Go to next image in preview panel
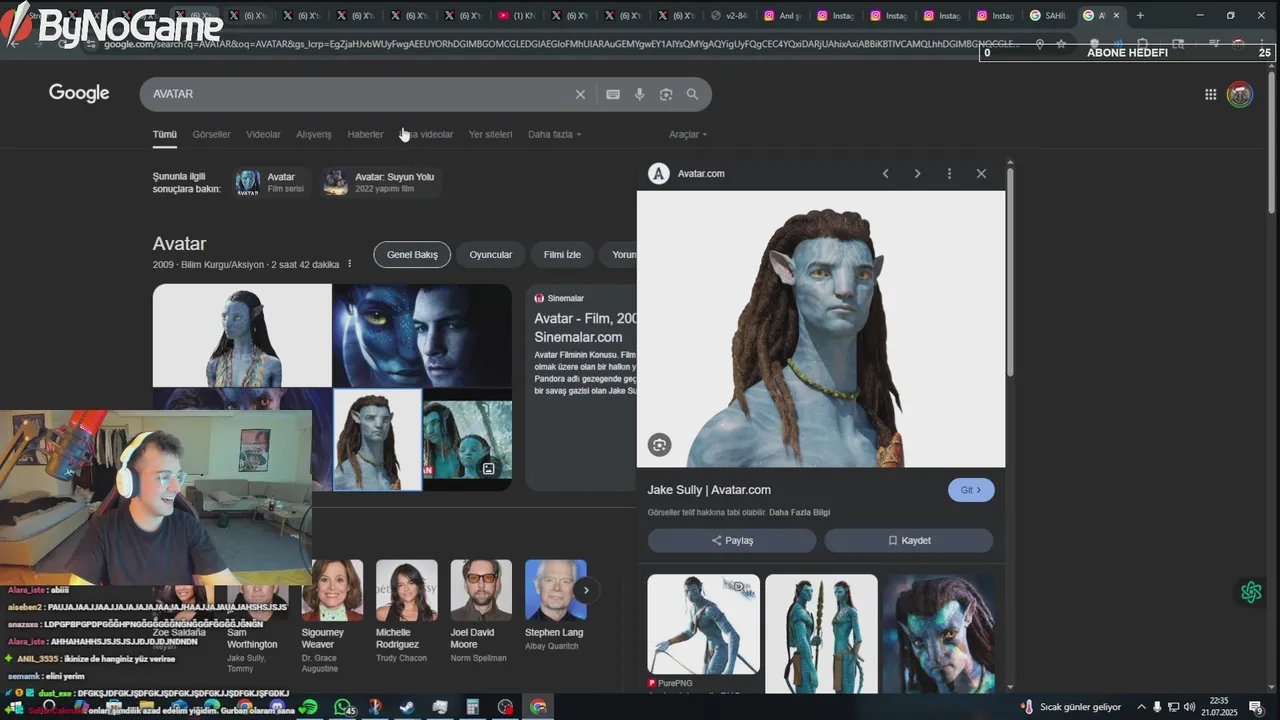 (917, 174)
